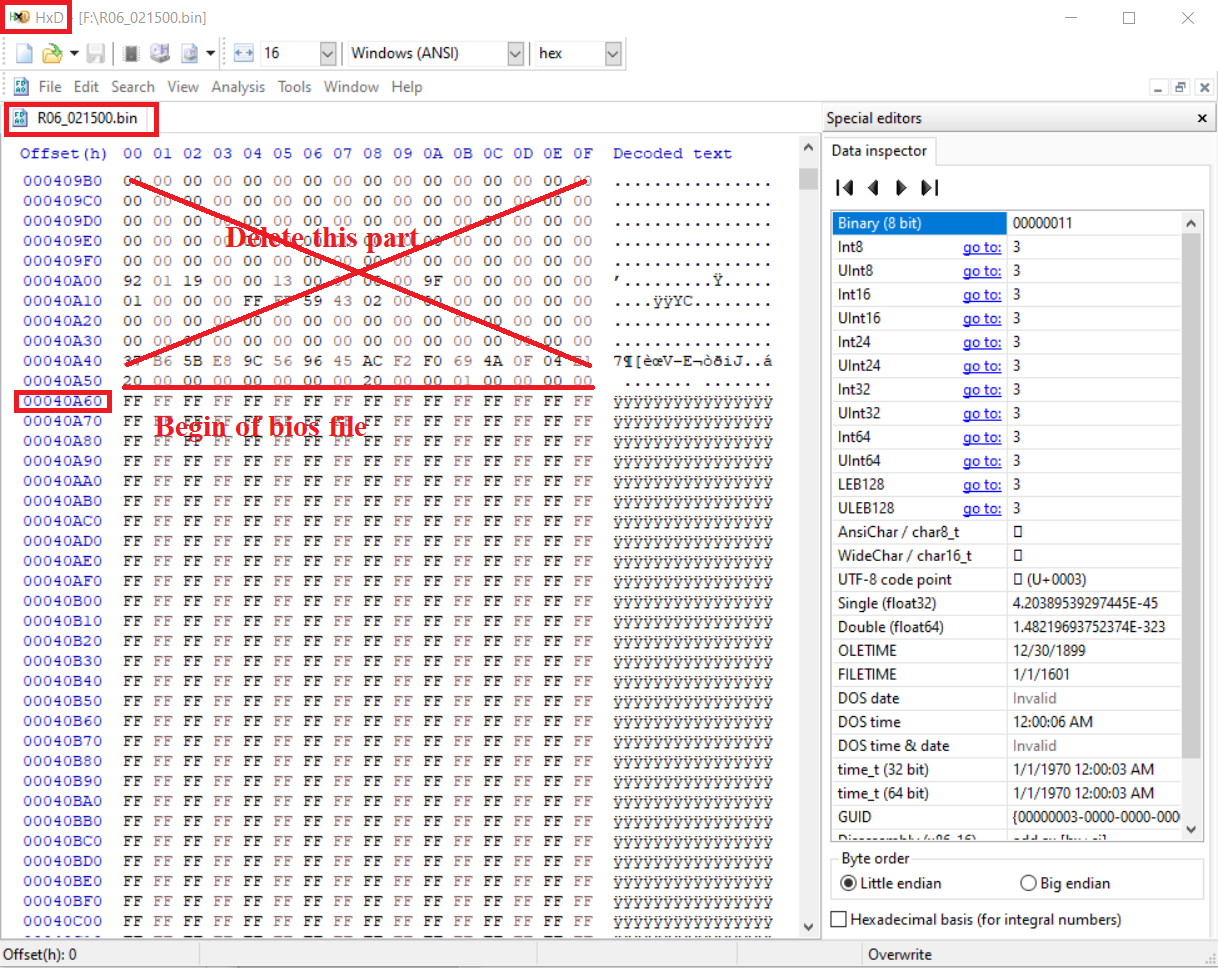1218x968 pixels.
Task: Click the New file icon in toolbar
Action: (x=25, y=53)
